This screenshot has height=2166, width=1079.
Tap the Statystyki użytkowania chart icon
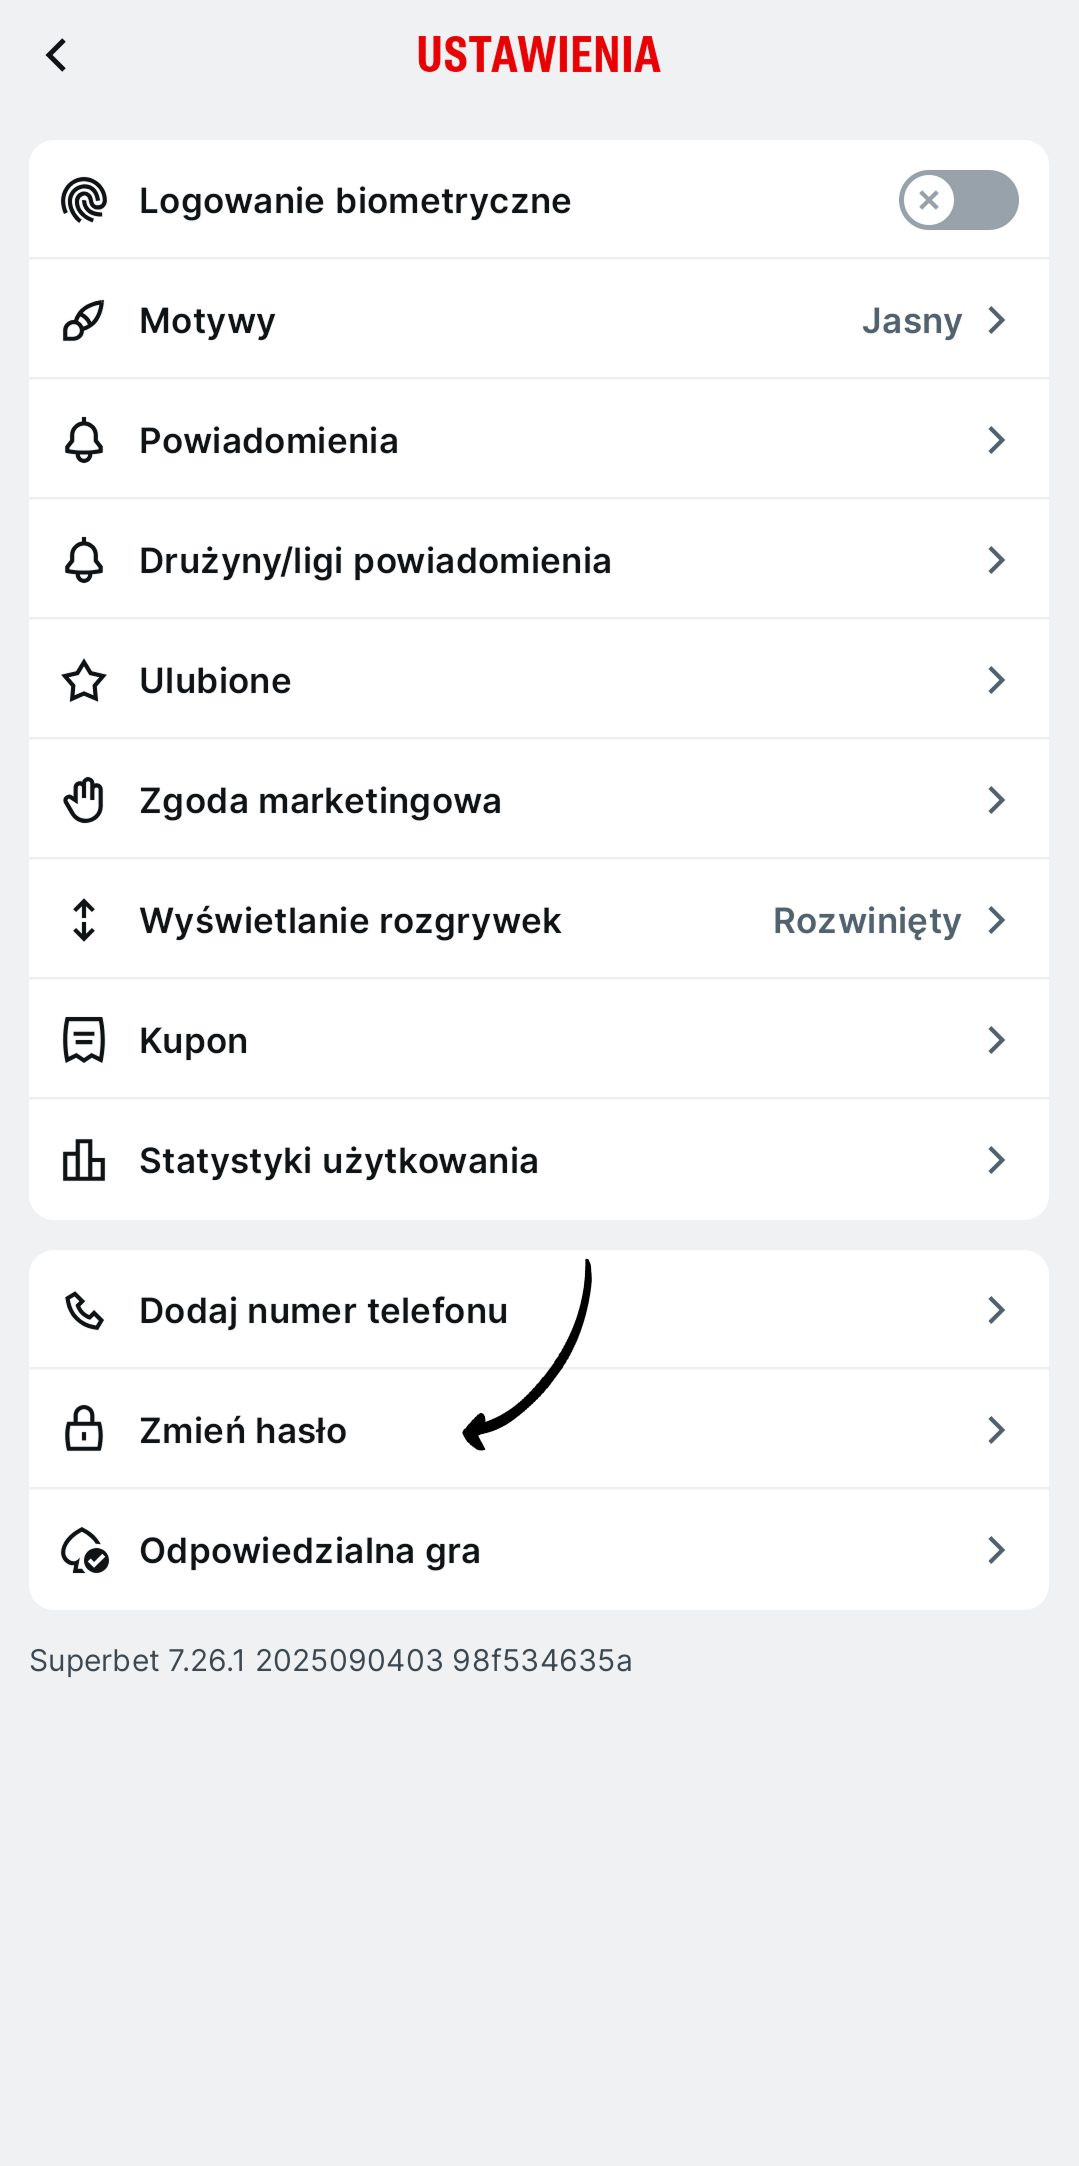pos(84,1160)
